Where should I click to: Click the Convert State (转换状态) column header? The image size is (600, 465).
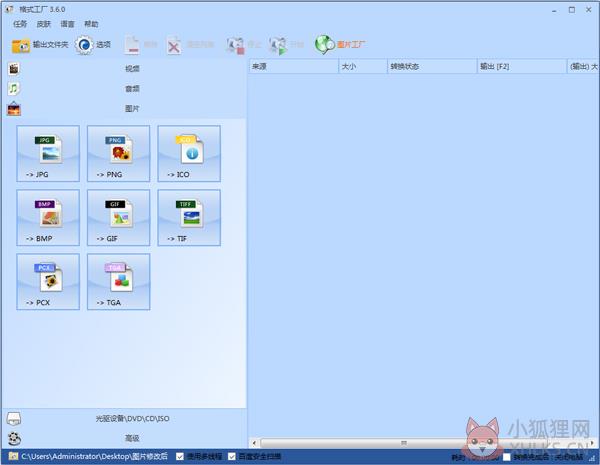[x=432, y=67]
